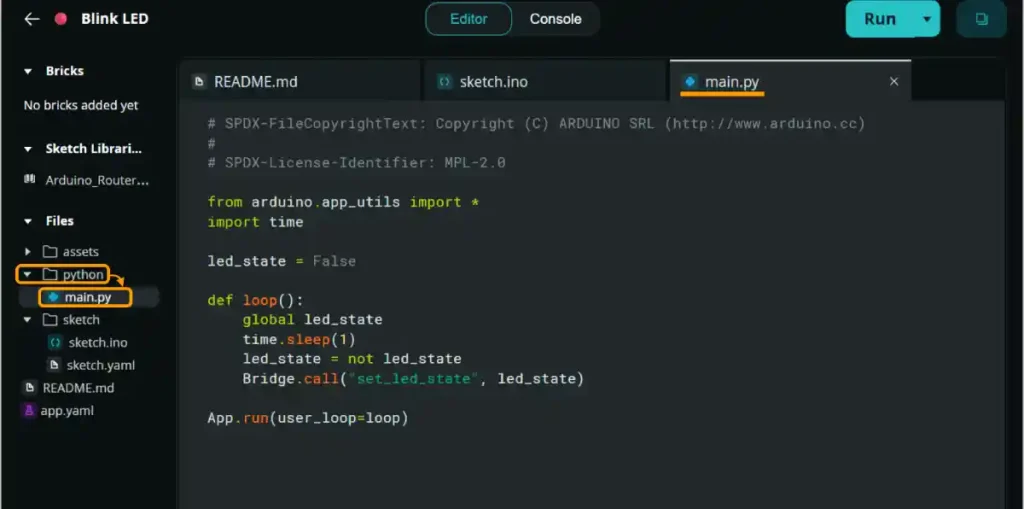1024x509 pixels.
Task: Open the README.md editor tab
Action: coord(300,82)
